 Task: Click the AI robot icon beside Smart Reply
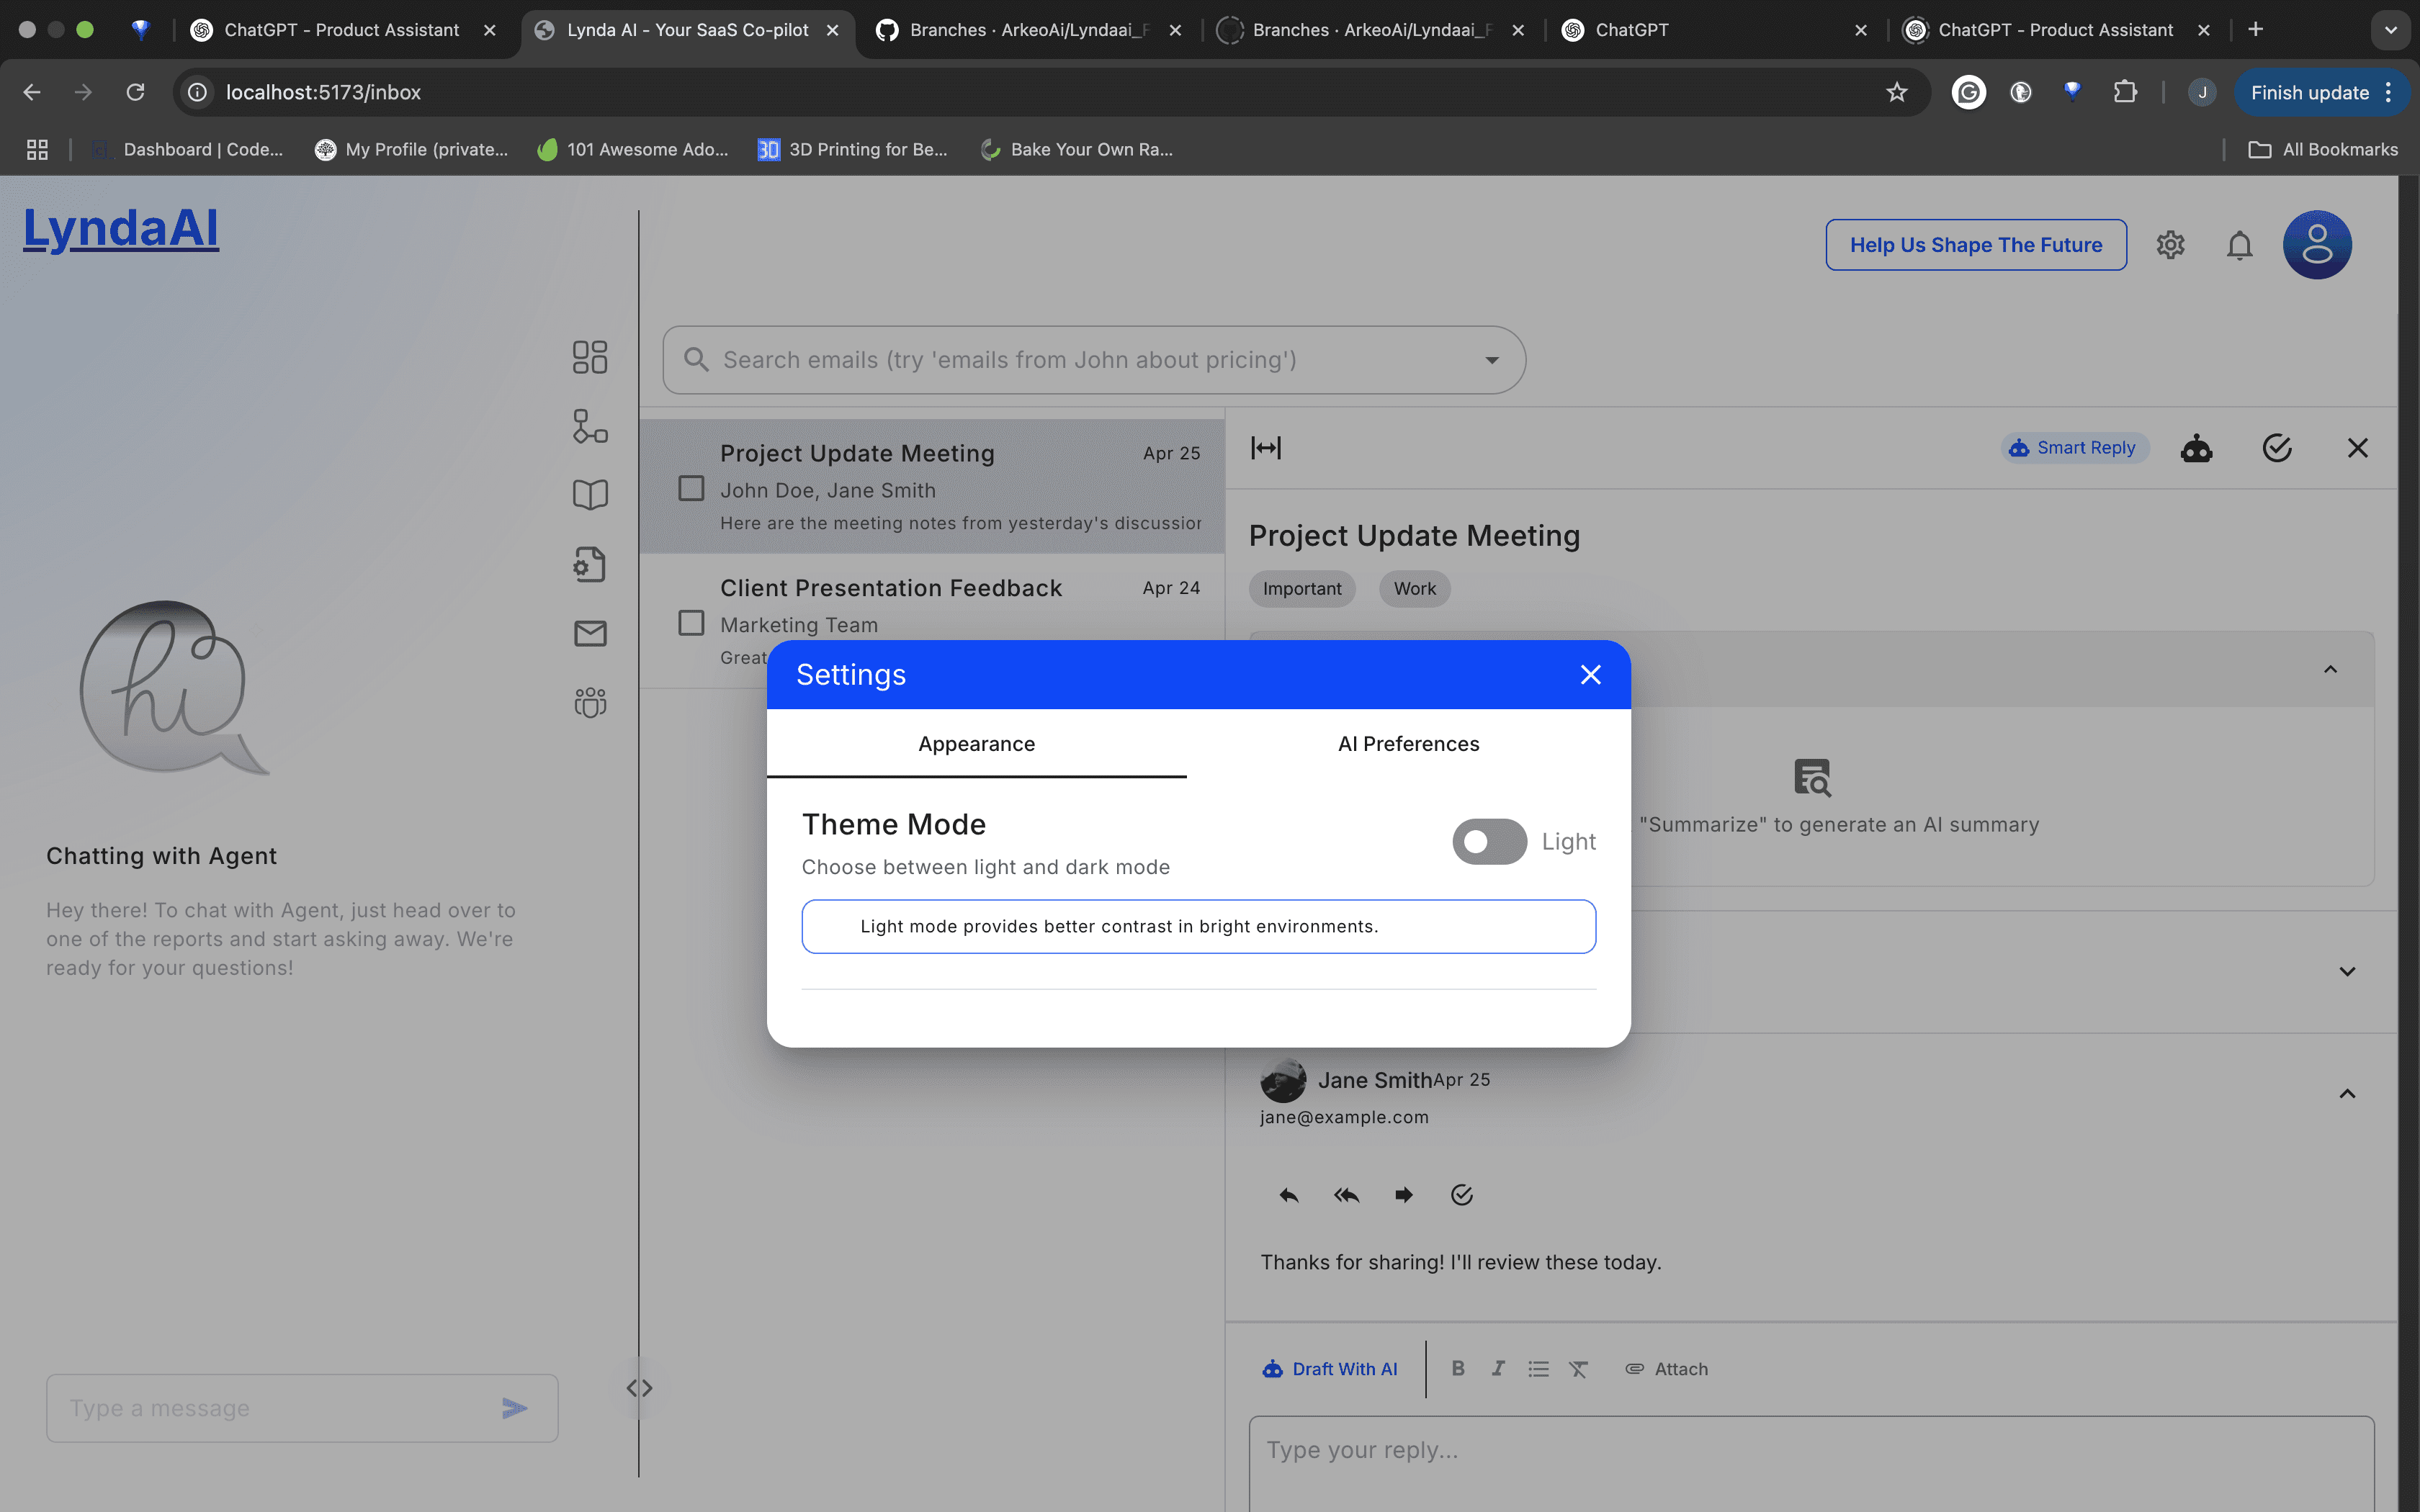[x=2196, y=448]
